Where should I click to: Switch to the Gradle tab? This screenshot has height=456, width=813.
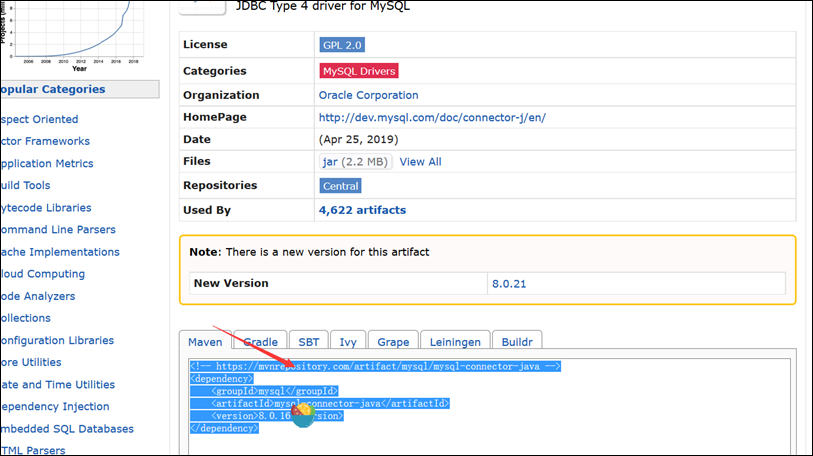[x=260, y=342]
